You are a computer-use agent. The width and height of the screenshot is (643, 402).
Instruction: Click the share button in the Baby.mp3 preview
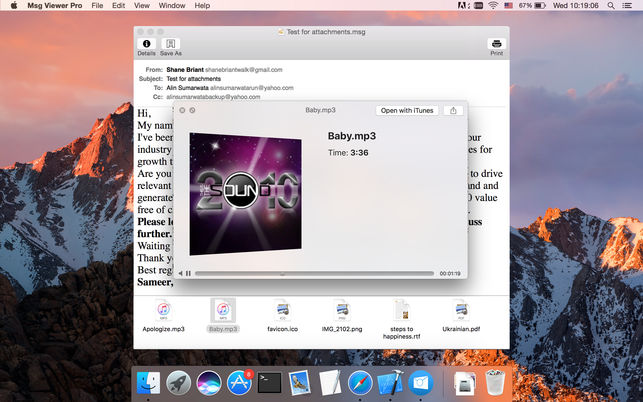[453, 110]
